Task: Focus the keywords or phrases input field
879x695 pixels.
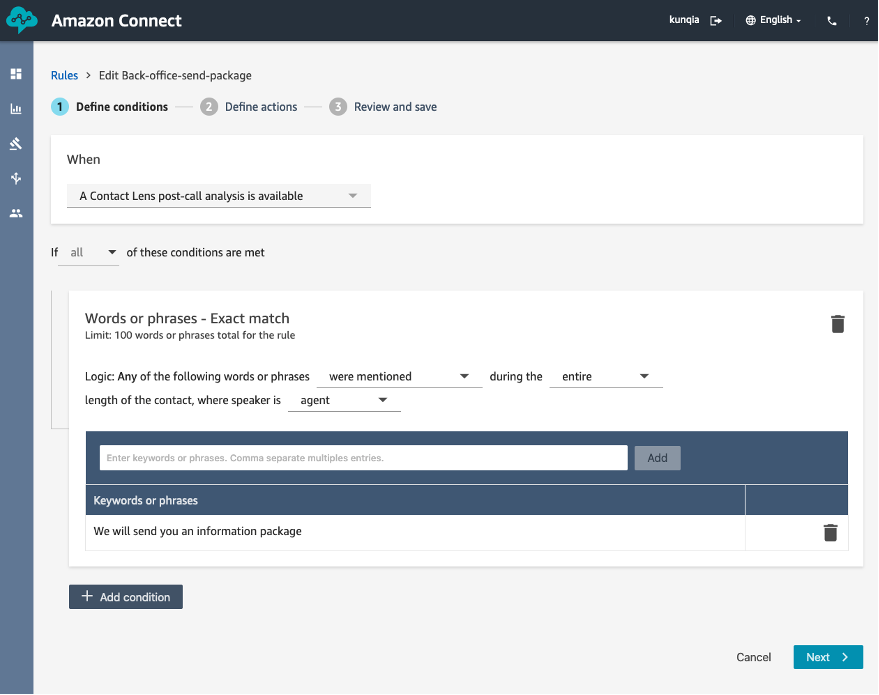Action: 364,458
